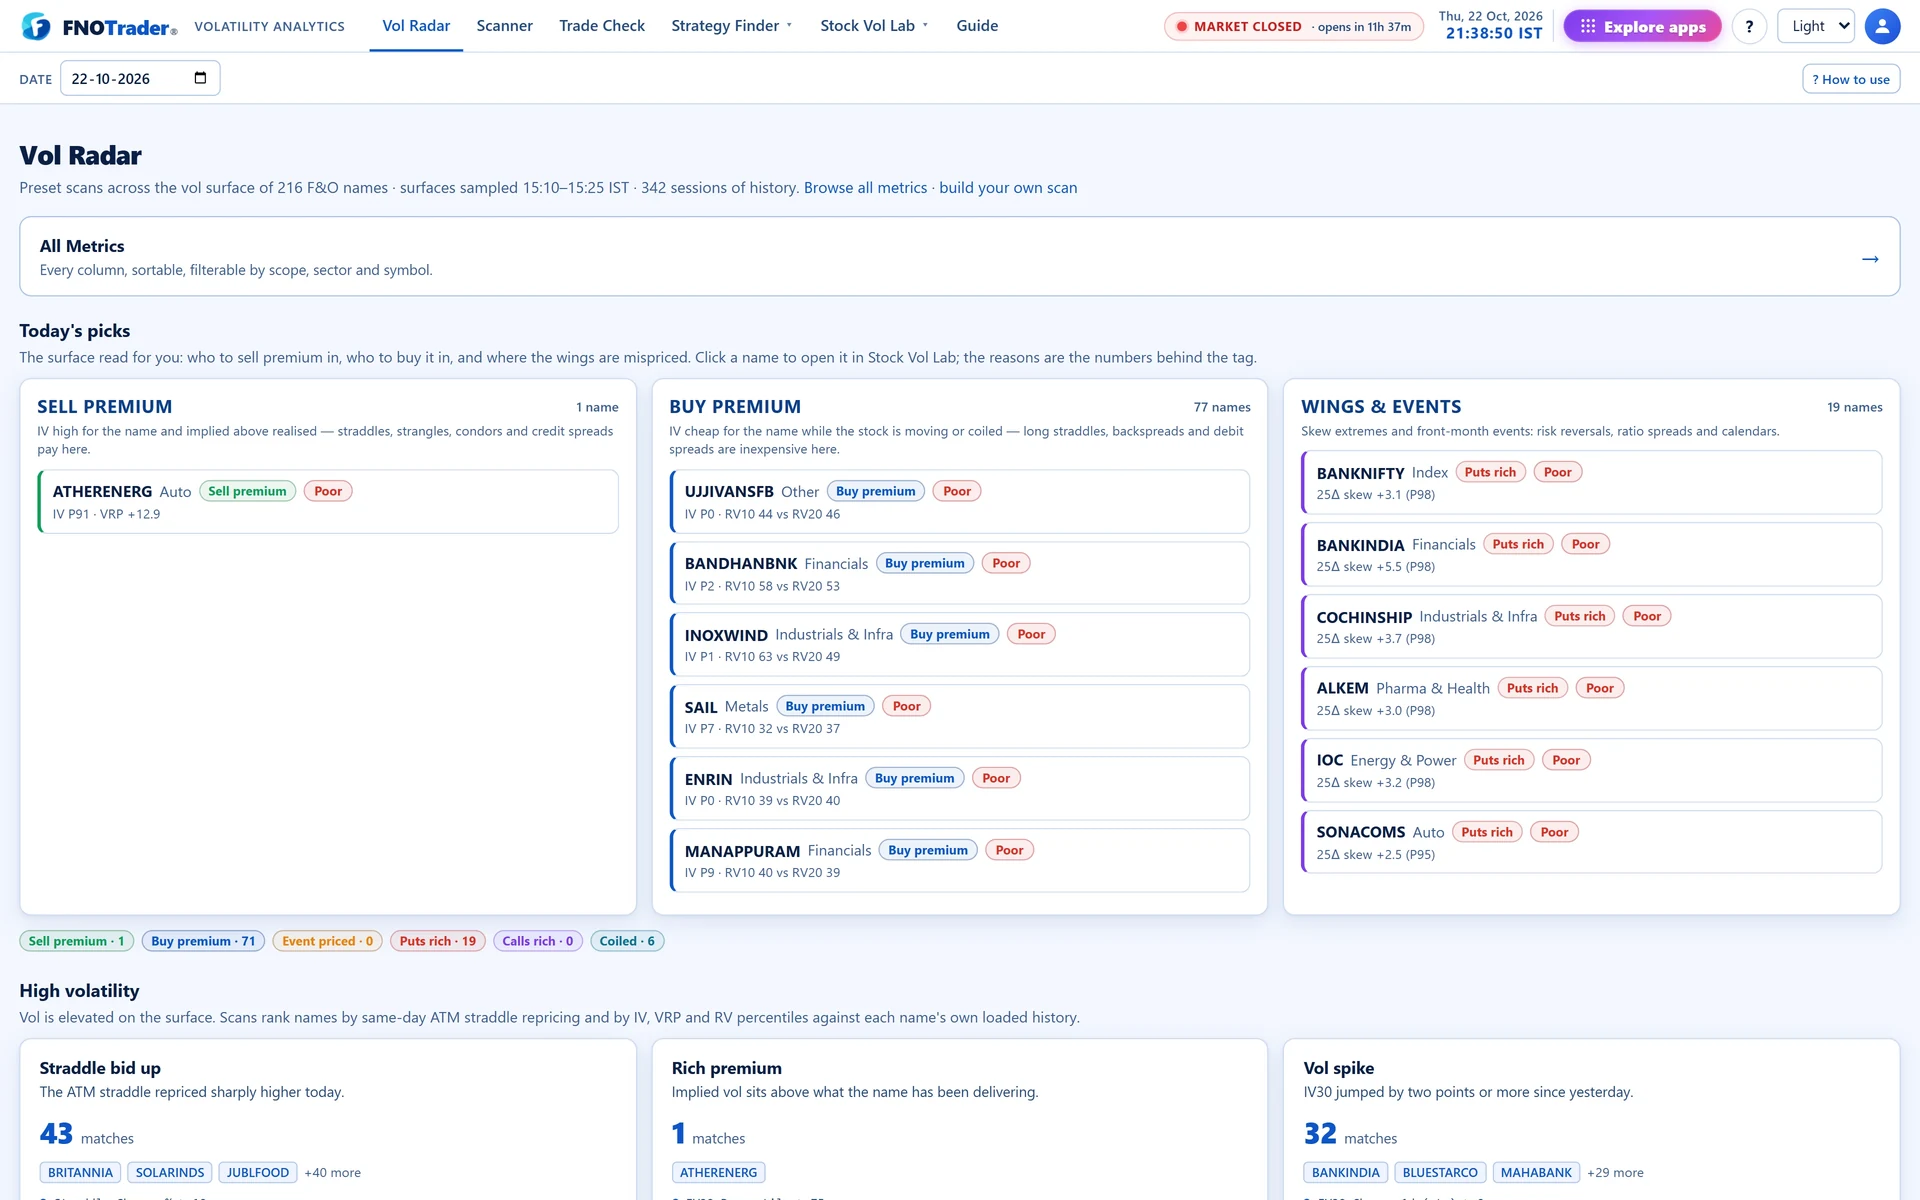The image size is (1920, 1200).
Task: Switch to the Vol Radar tab
Action: pos(416,26)
